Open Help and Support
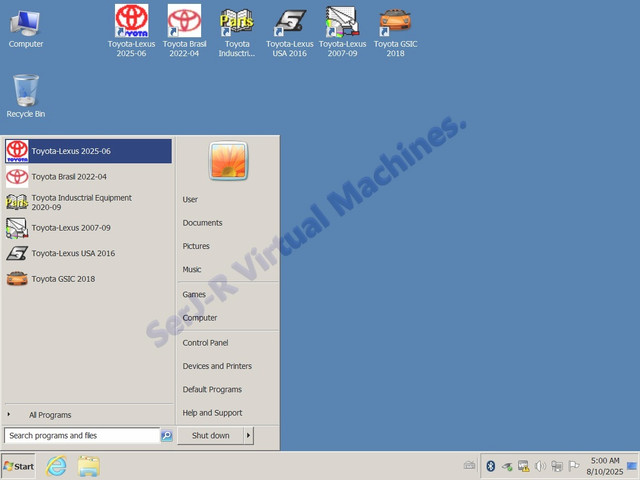This screenshot has width=640, height=480. point(212,413)
